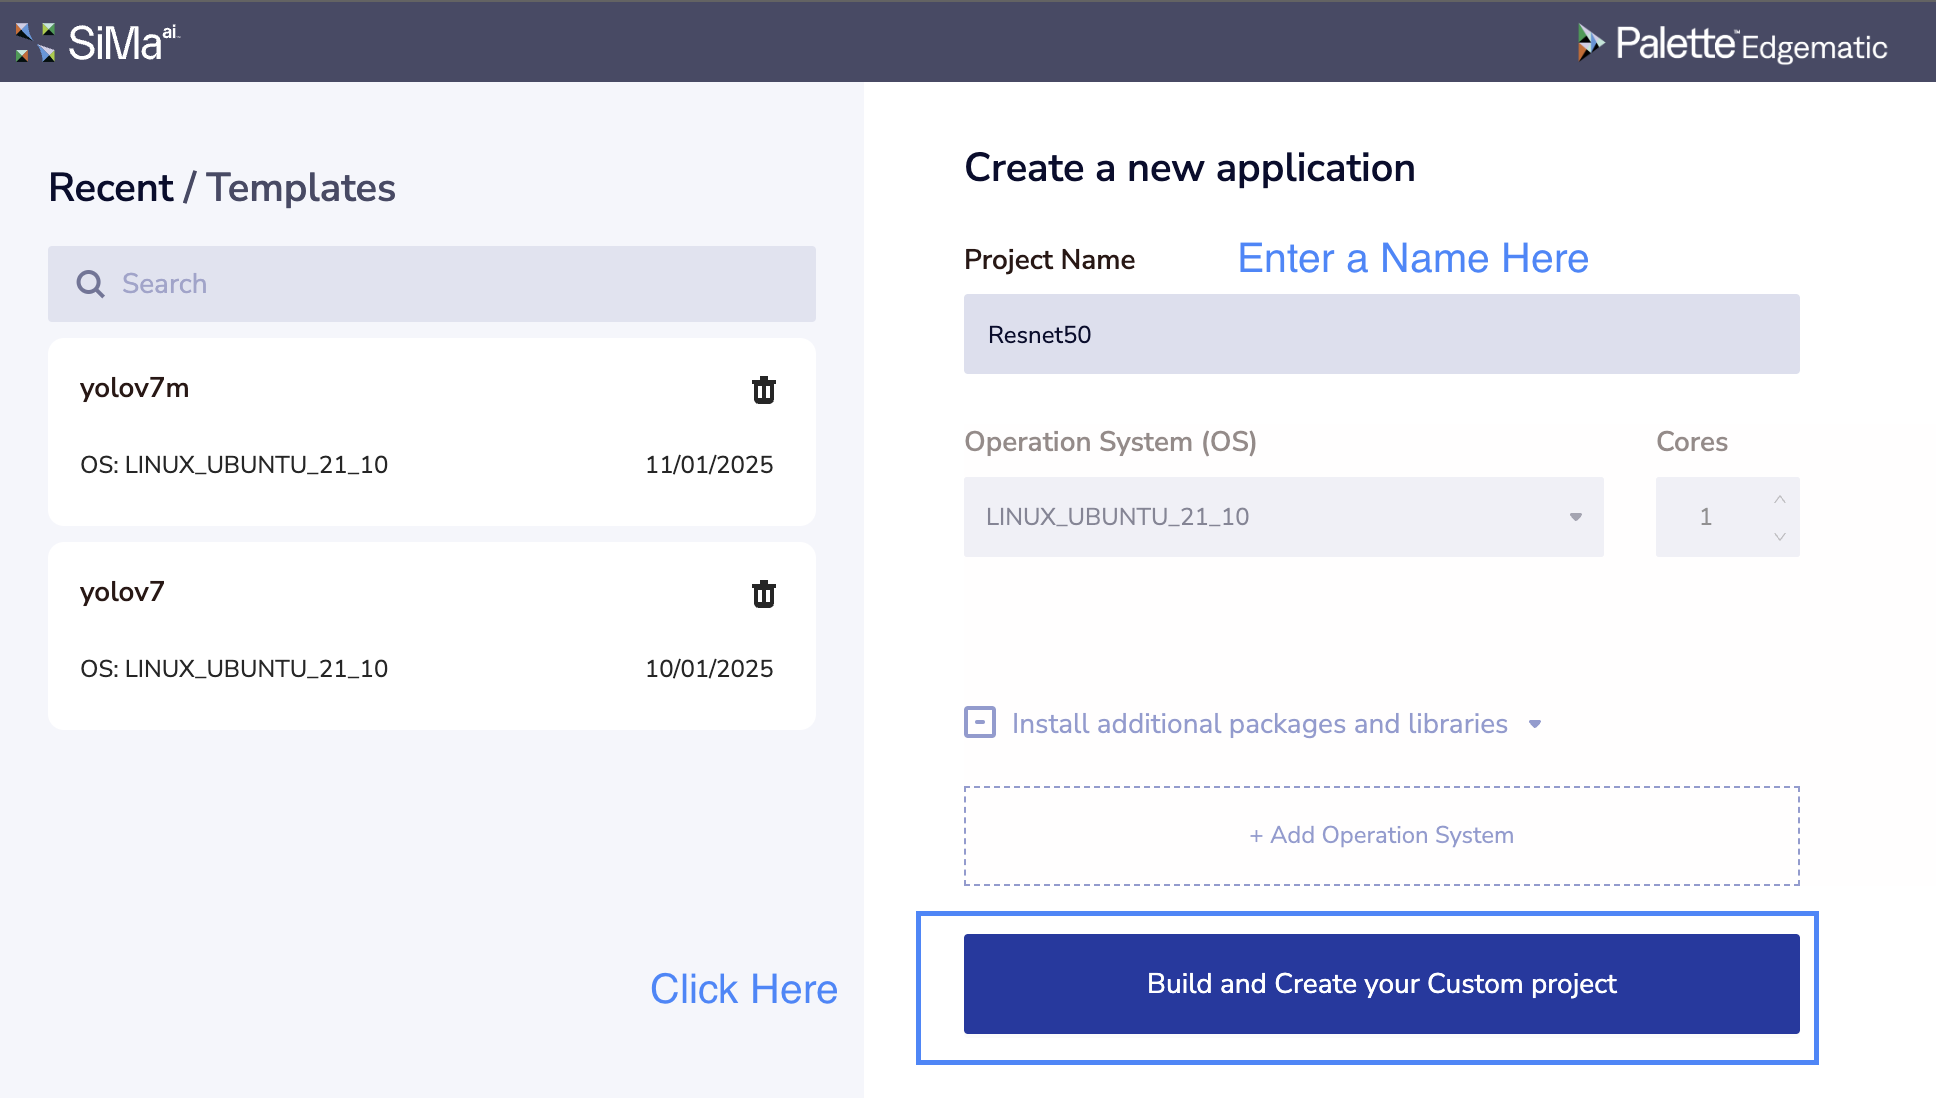The image size is (1936, 1098).
Task: Click Build and Create your Custom project
Action: coord(1381,984)
